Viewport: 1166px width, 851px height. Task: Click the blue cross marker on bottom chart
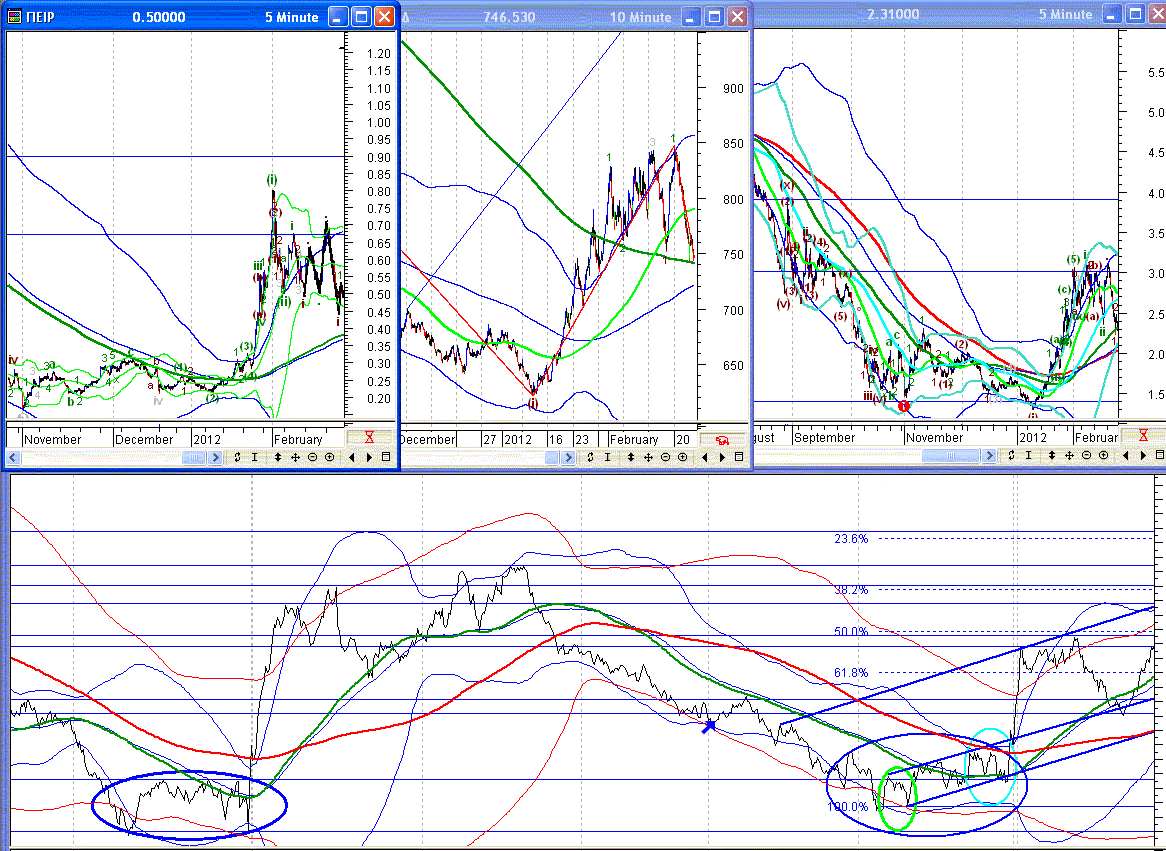pyautogui.click(x=709, y=726)
